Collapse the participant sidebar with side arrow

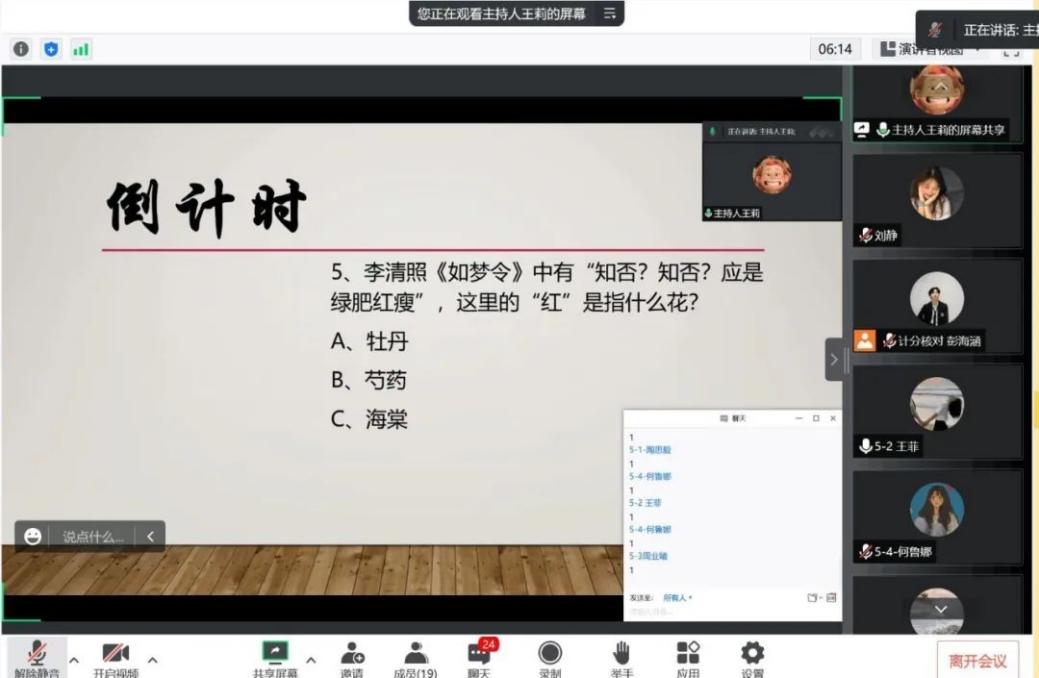point(834,359)
